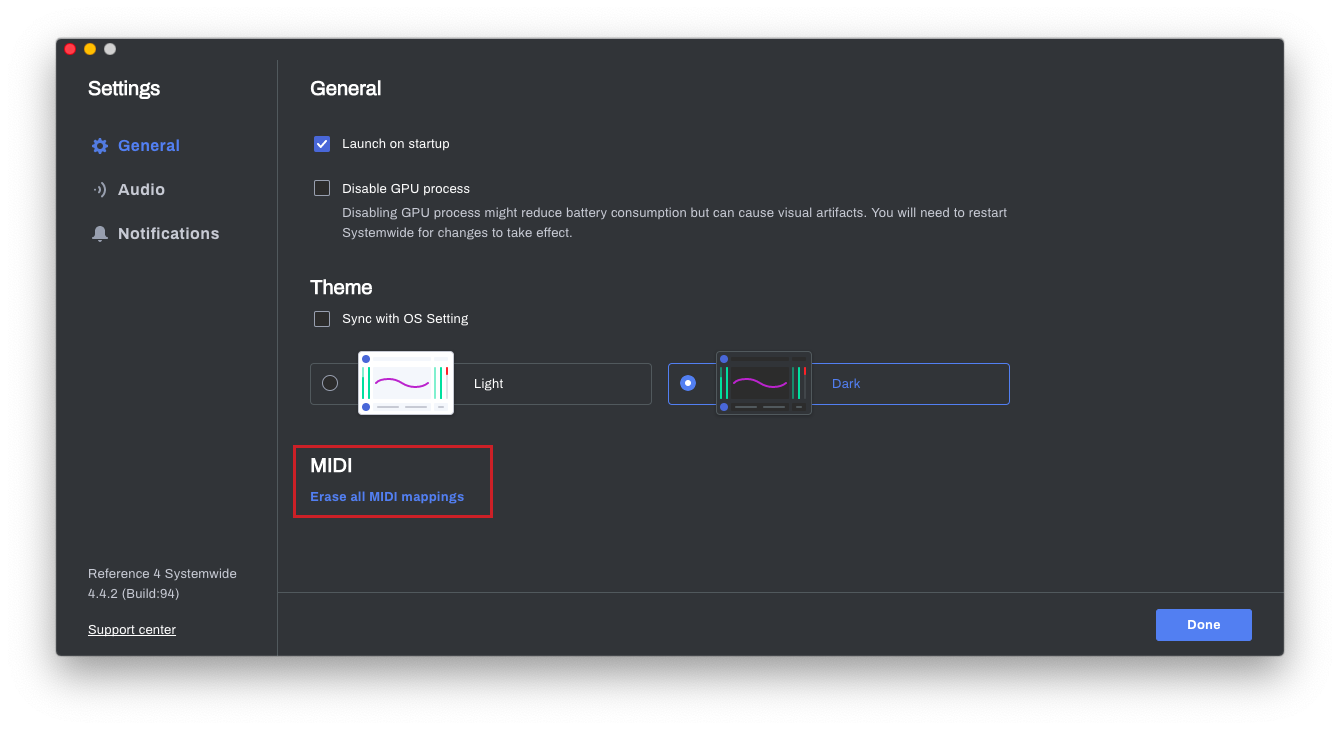
Task: Click the Dark theme preview thumbnail
Action: [x=764, y=383]
